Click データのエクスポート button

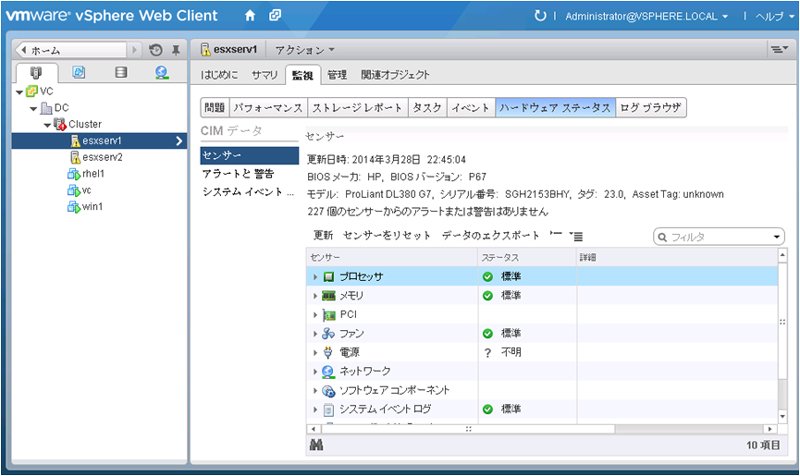491,235
